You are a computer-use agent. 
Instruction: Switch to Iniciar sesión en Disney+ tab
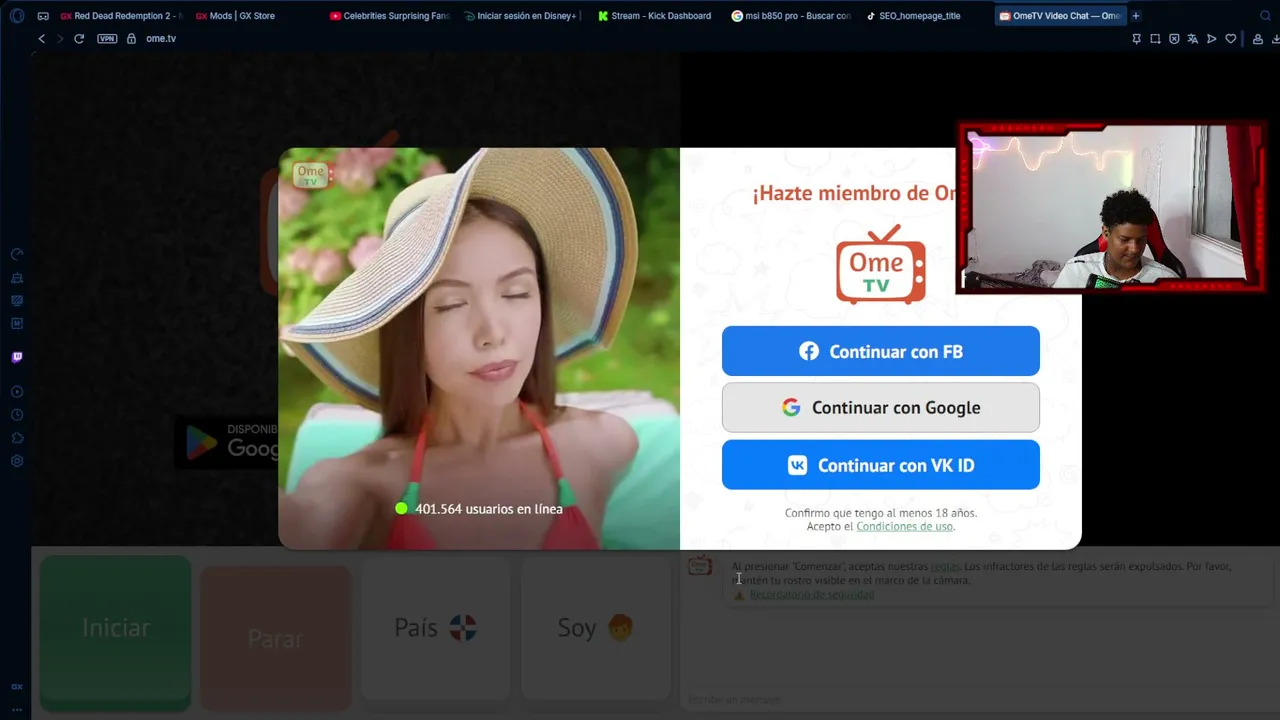pos(523,16)
